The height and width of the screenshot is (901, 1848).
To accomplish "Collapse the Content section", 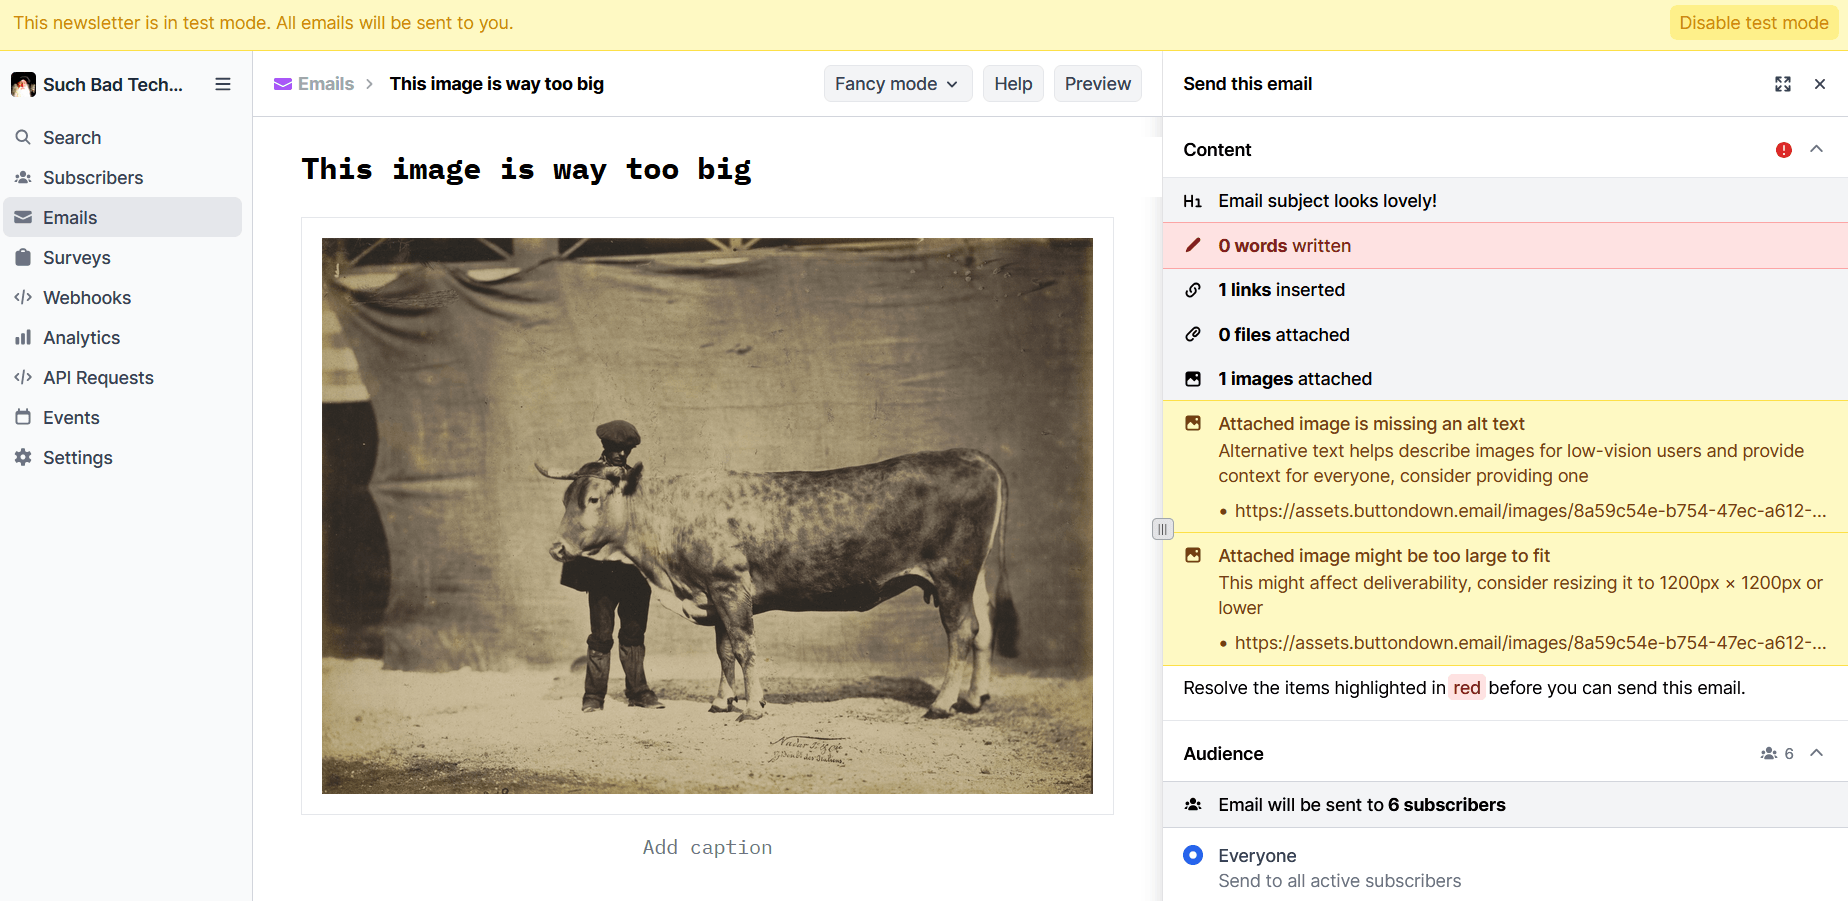I will (1817, 149).
